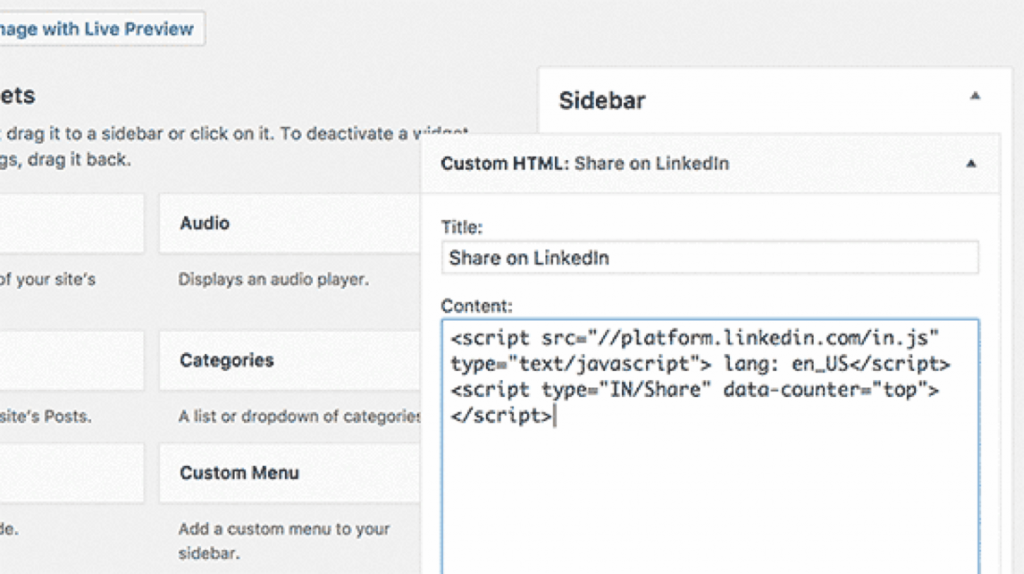Click 'Displays an audio player.' description
Viewport: 1024px width, 574px height.
pyautogui.click(x=274, y=279)
